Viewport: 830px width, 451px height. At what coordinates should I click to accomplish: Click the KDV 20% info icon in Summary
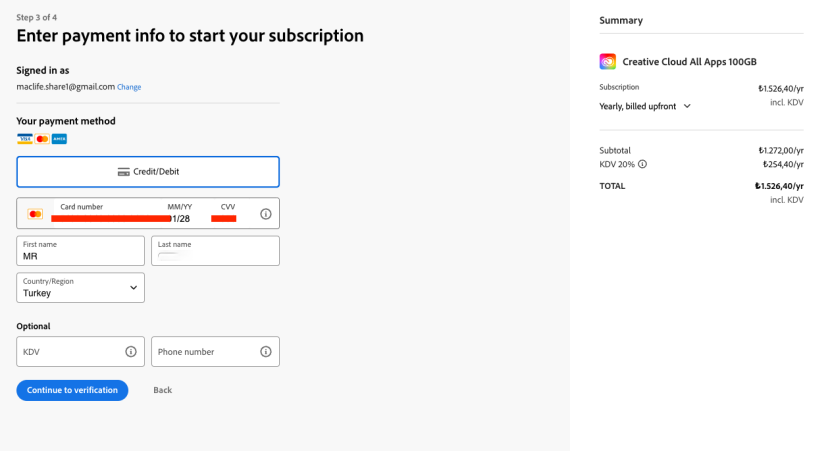pyautogui.click(x=642, y=164)
